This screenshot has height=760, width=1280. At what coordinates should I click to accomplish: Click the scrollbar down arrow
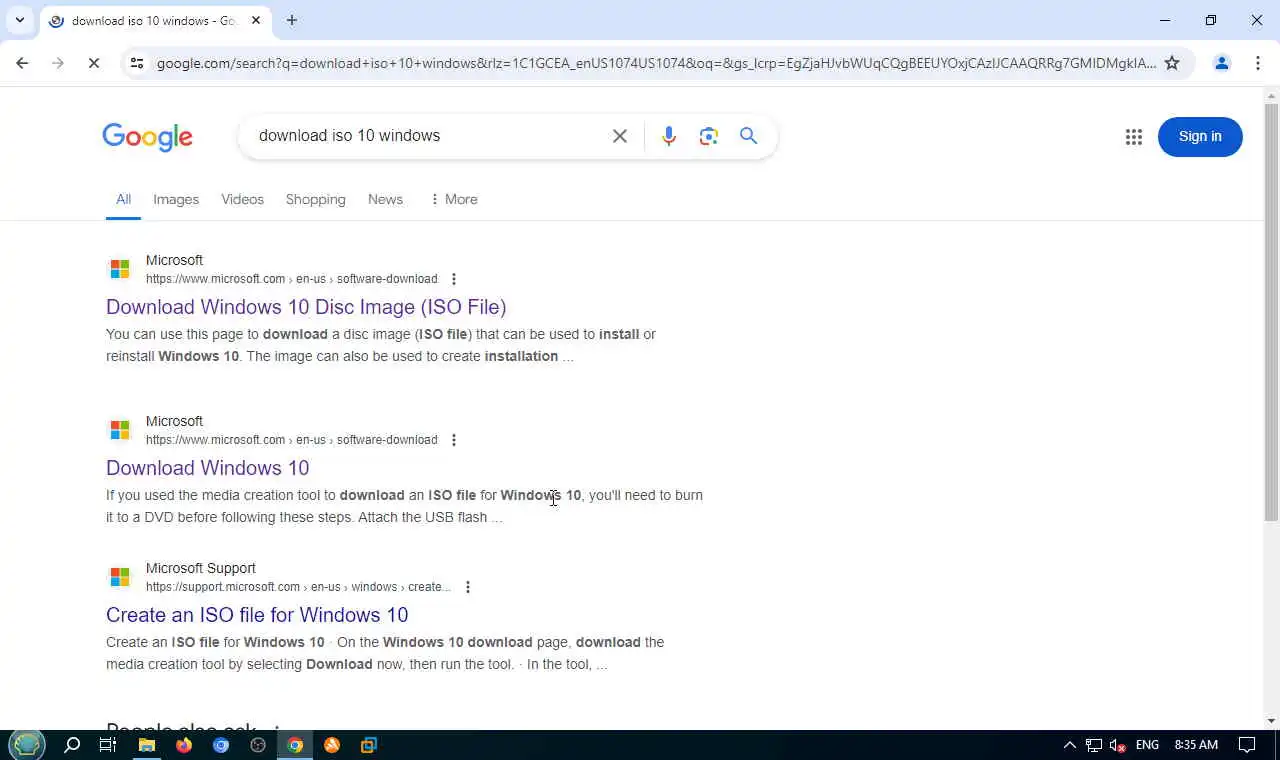click(x=1271, y=721)
